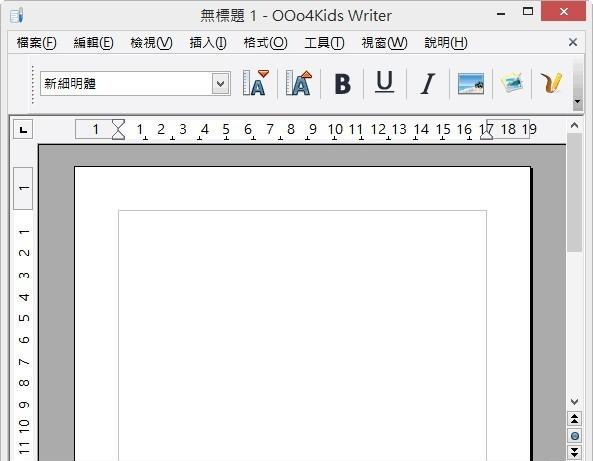Click the left indent marker on ruler
Screen dimensions: 593x461
(x=118, y=130)
